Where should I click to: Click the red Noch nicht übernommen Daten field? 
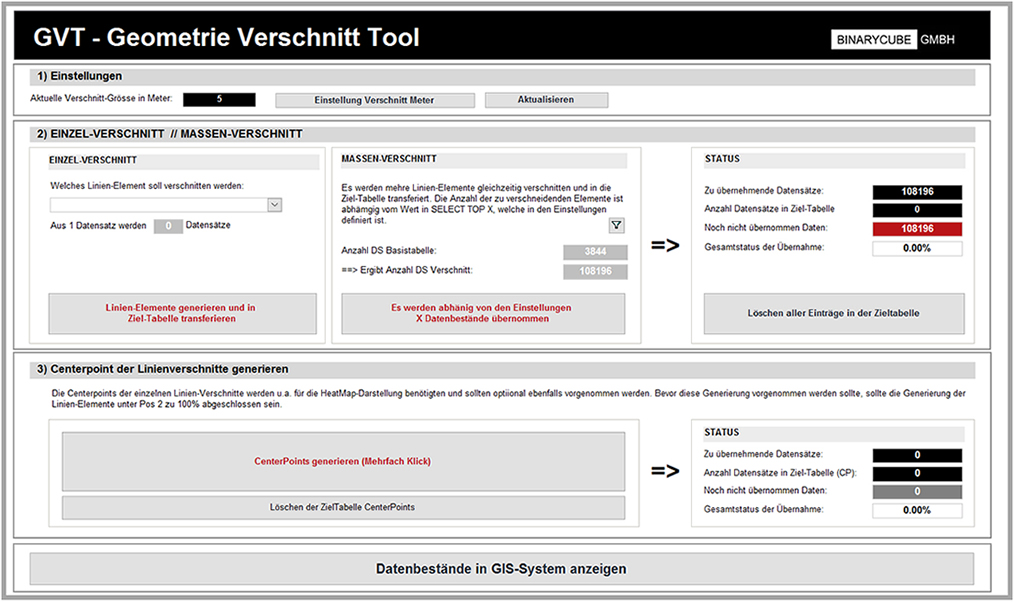(x=917, y=230)
